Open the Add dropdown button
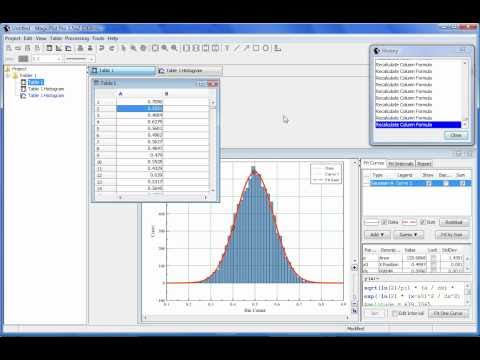Viewport: 480px width, 360px height. tap(377, 235)
